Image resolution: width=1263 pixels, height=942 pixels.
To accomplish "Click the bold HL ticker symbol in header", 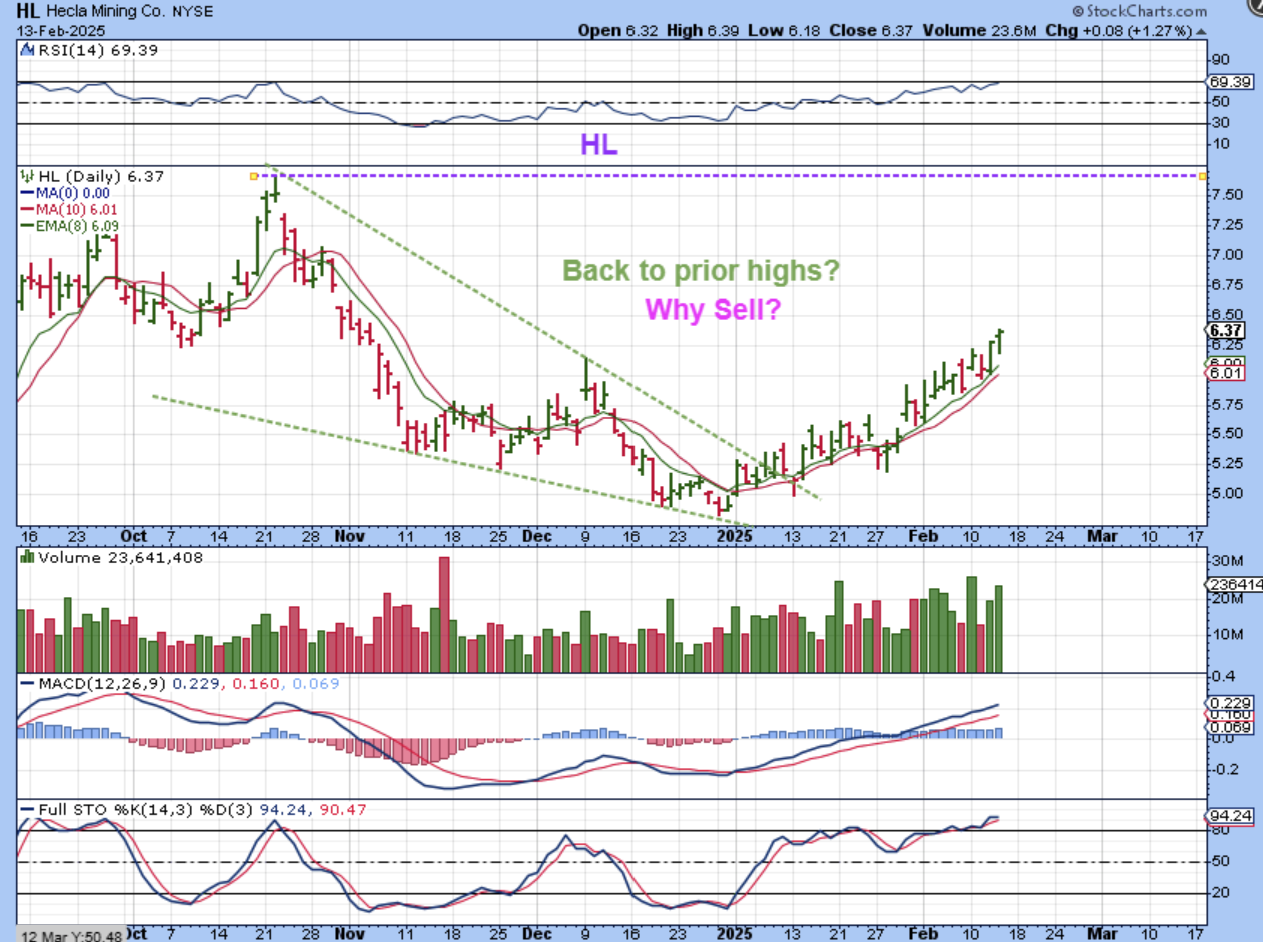I will tap(27, 10).
